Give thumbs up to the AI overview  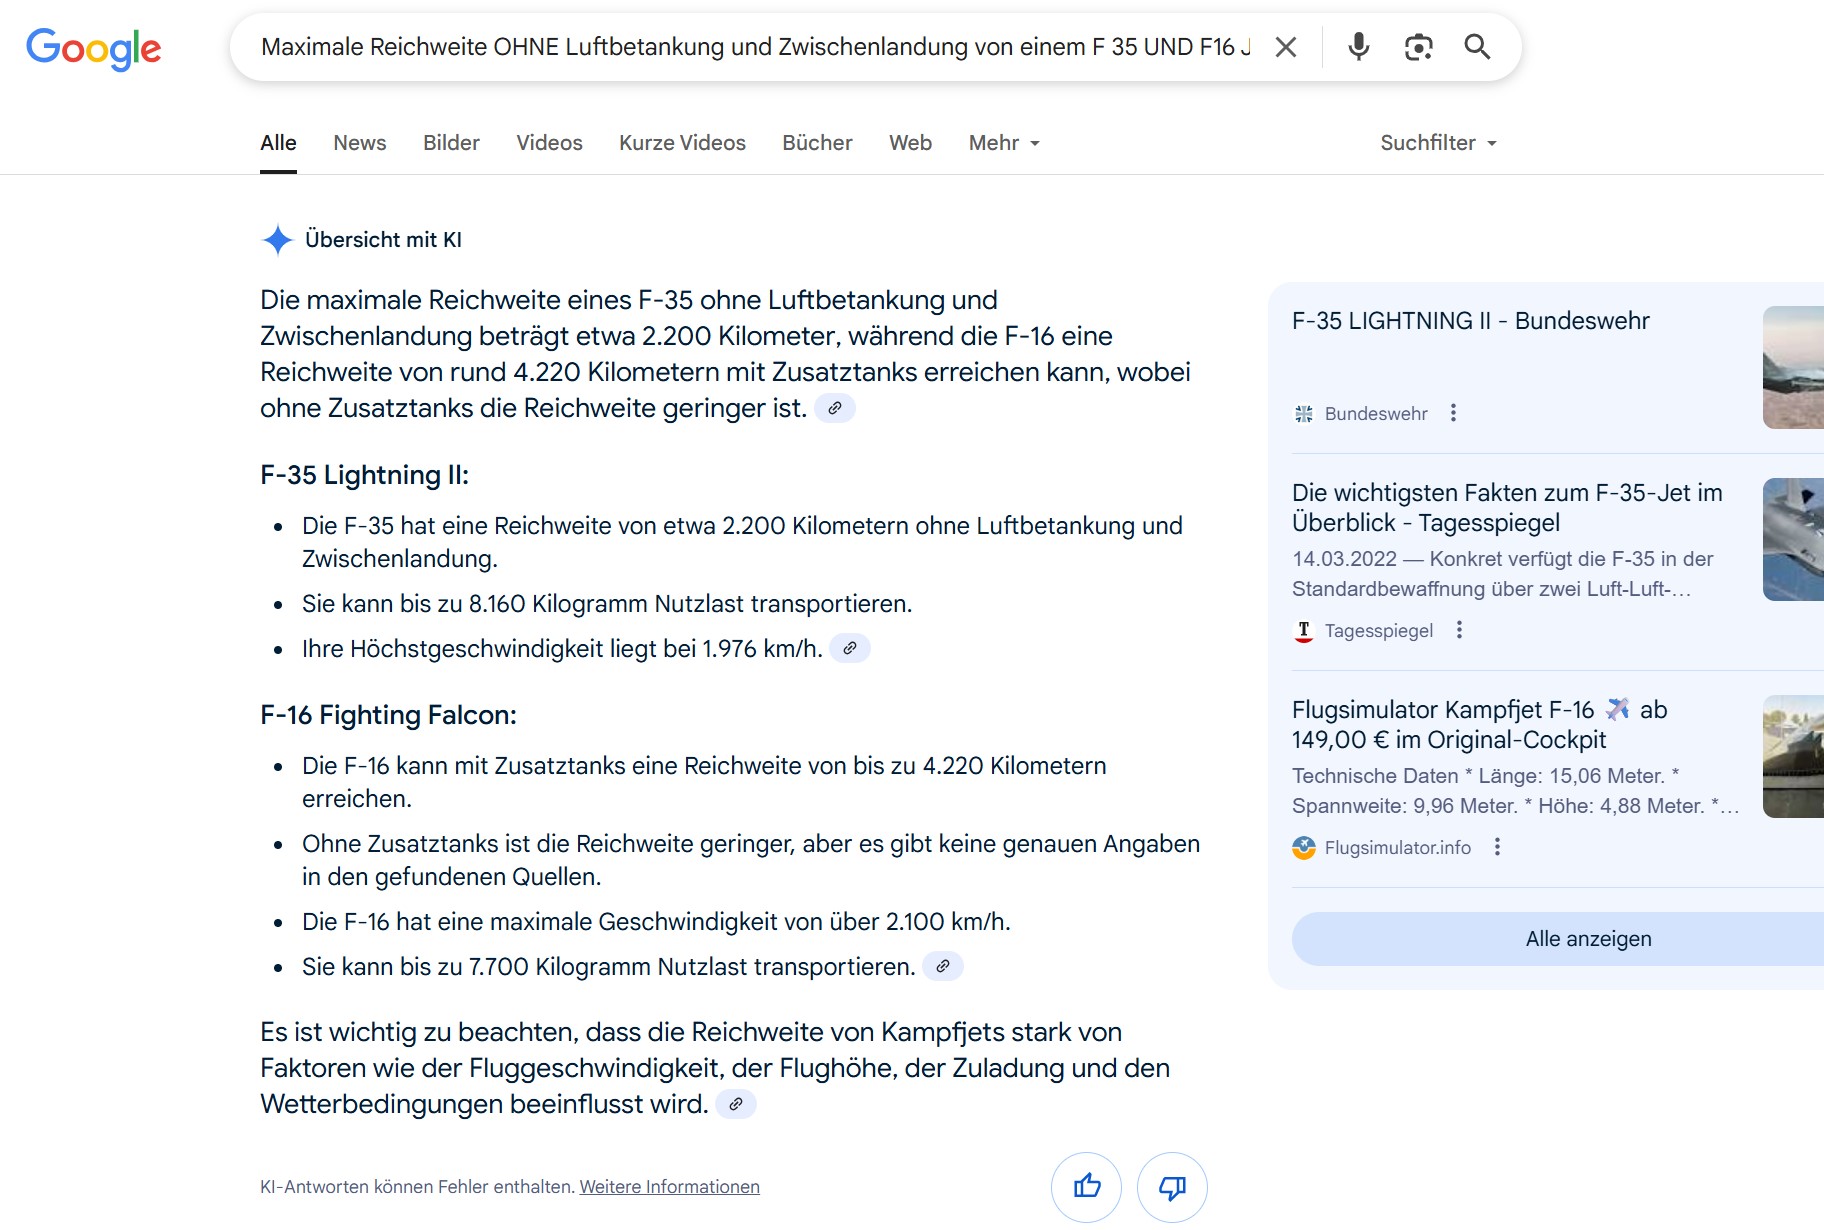[x=1086, y=1187]
